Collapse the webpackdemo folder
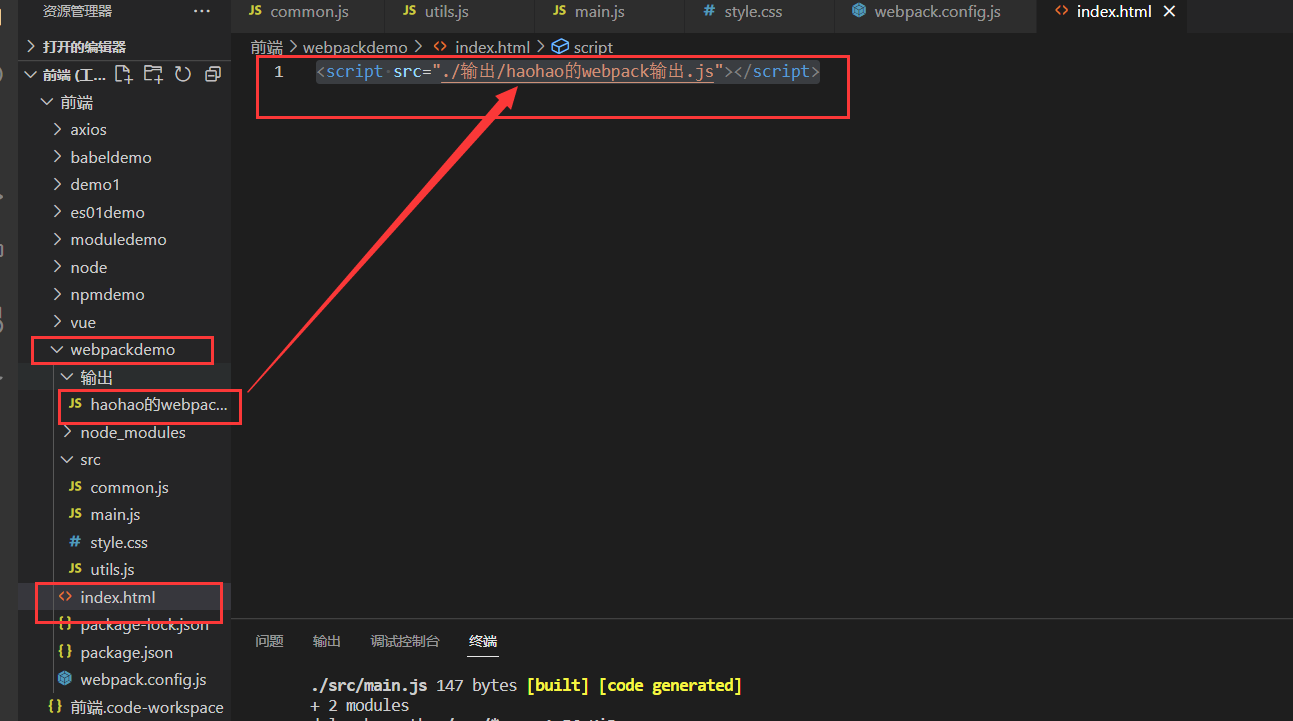Image resolution: width=1293 pixels, height=721 pixels. pos(122,350)
